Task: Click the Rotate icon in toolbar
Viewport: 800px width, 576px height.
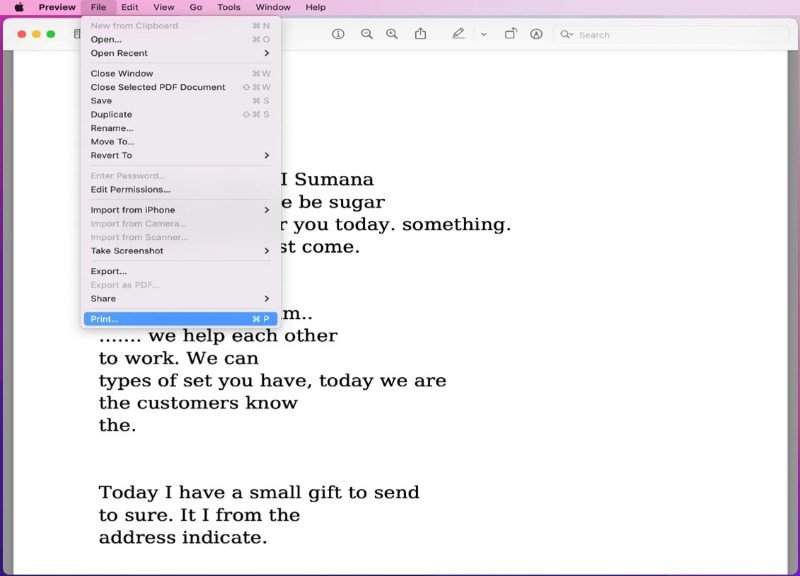Action: [510, 34]
